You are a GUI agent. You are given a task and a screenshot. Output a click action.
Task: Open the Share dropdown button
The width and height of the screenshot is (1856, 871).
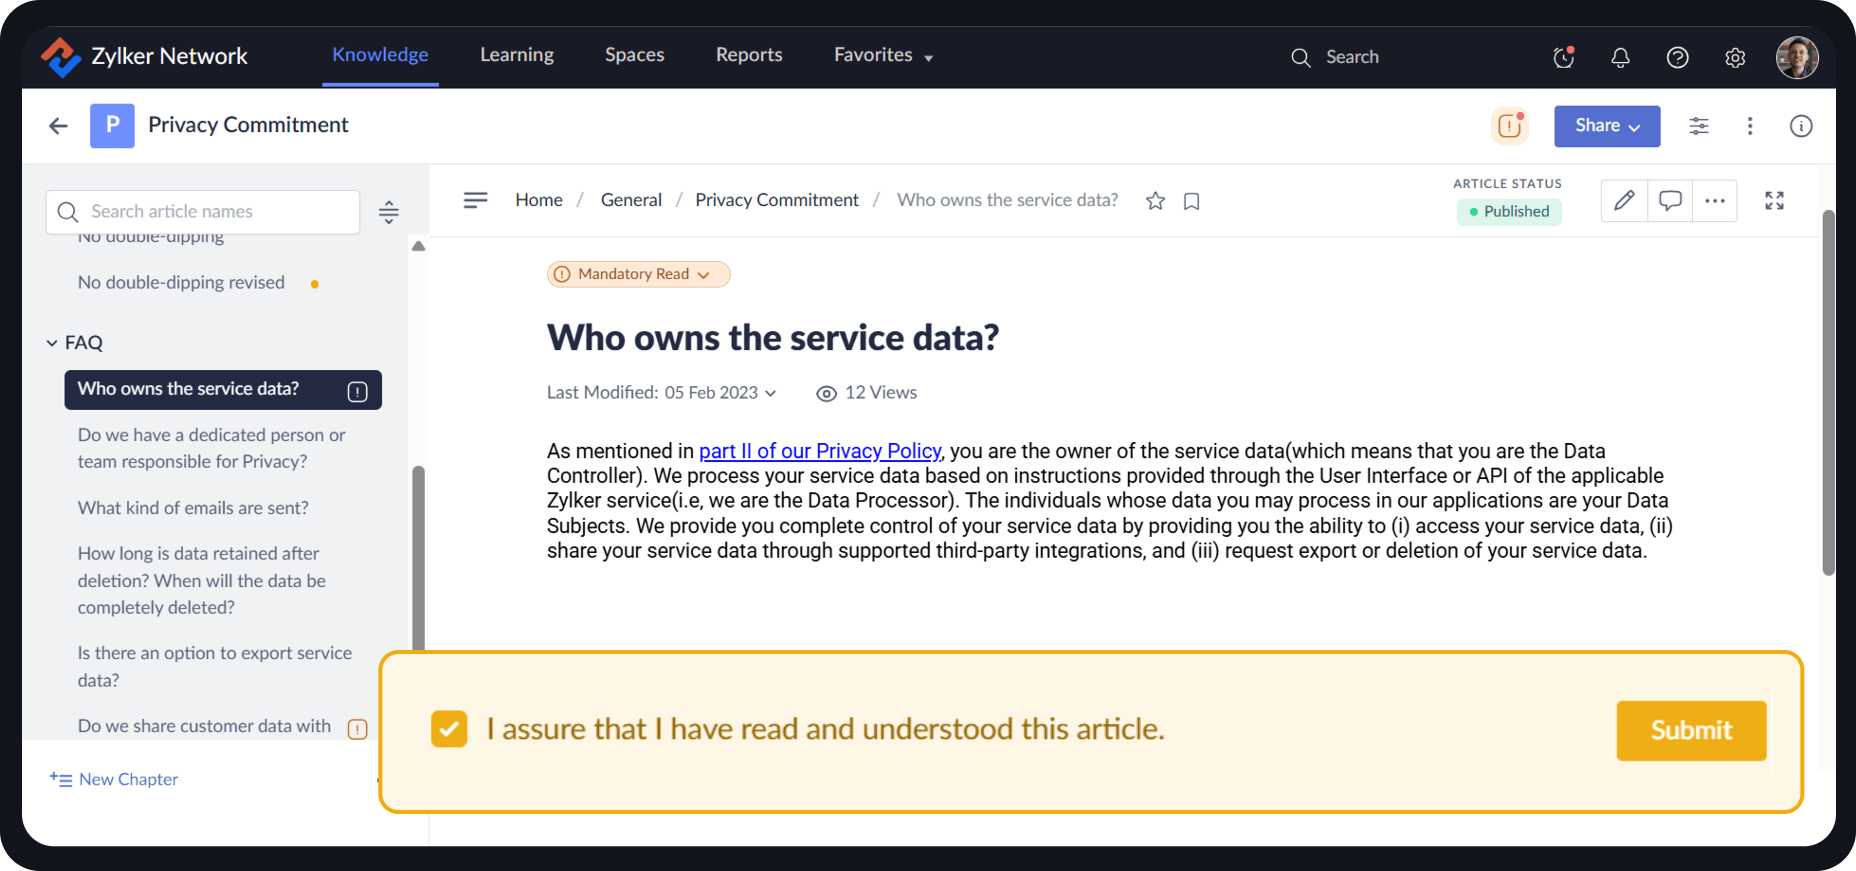click(x=1606, y=126)
